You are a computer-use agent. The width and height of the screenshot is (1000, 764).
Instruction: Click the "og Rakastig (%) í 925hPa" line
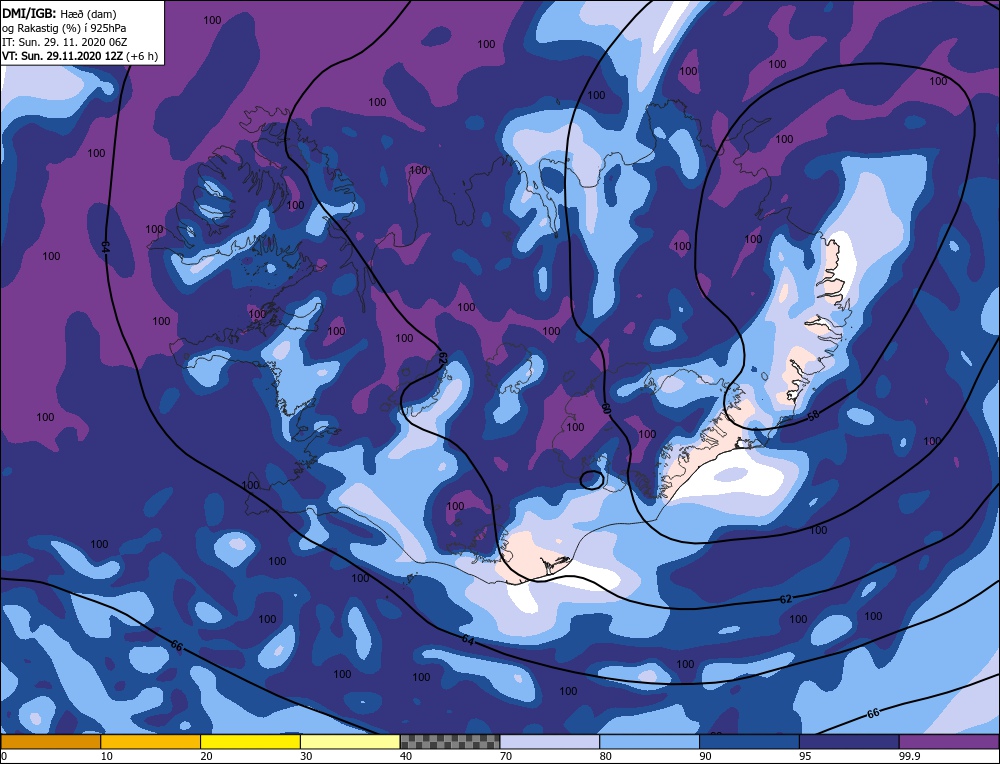[x=64, y=28]
